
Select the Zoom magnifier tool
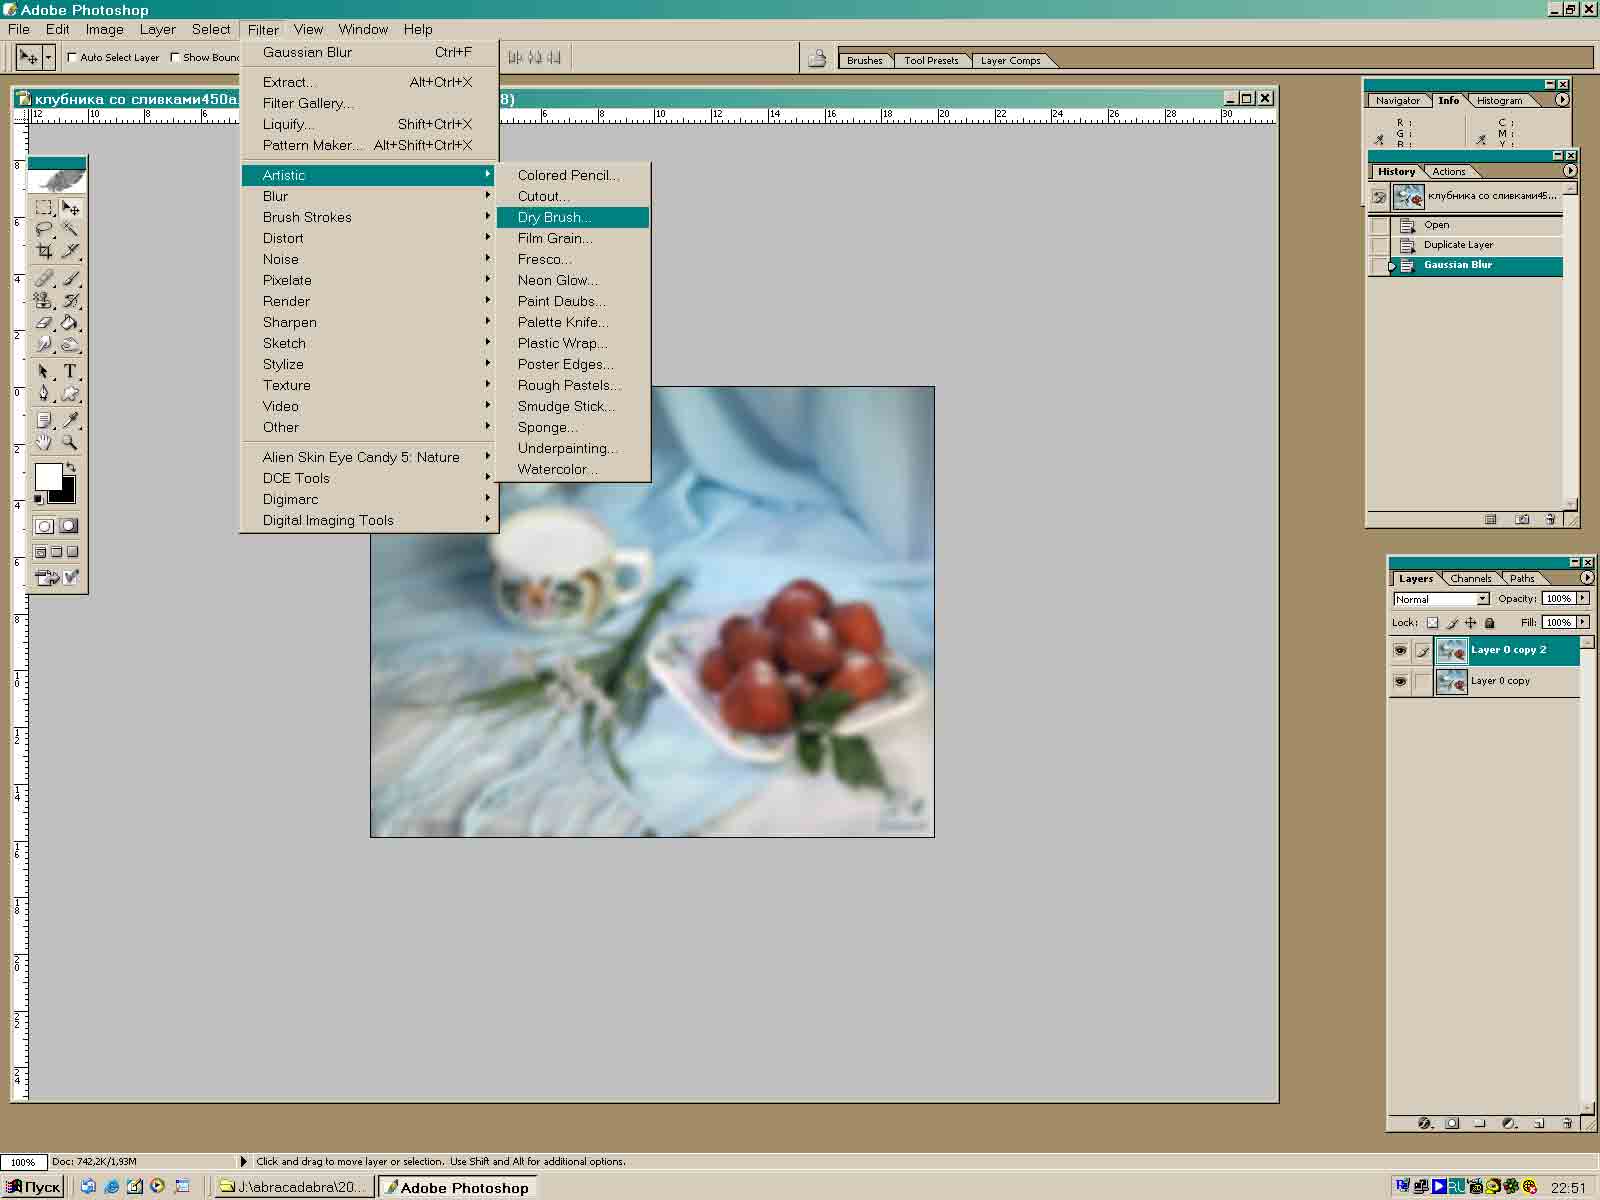pos(70,442)
